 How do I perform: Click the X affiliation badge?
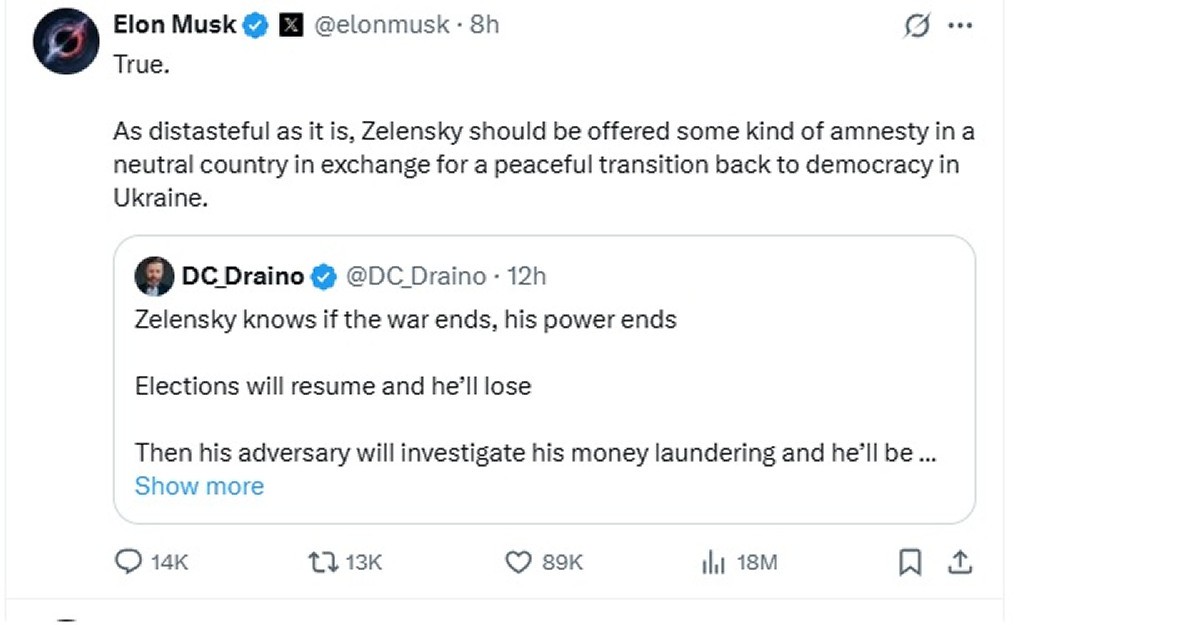[x=290, y=26]
